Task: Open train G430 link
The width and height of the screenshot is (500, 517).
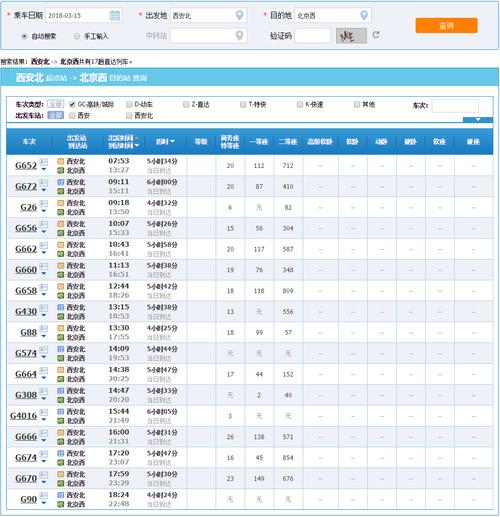Action: (26, 311)
